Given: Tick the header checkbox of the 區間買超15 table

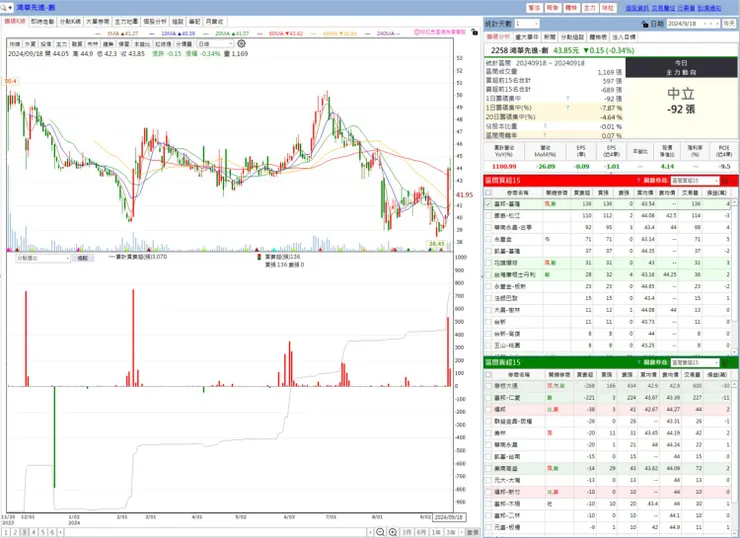Looking at the screenshot, I should (x=488, y=193).
